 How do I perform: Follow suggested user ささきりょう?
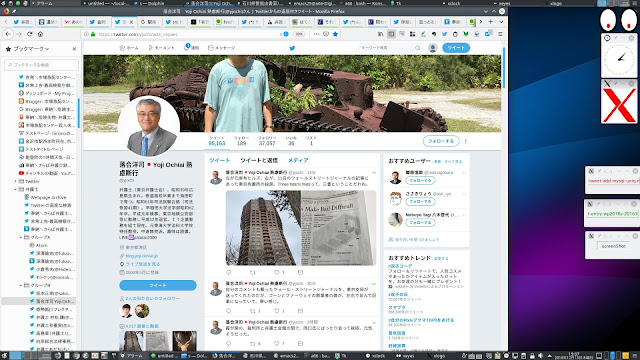pos(420,202)
